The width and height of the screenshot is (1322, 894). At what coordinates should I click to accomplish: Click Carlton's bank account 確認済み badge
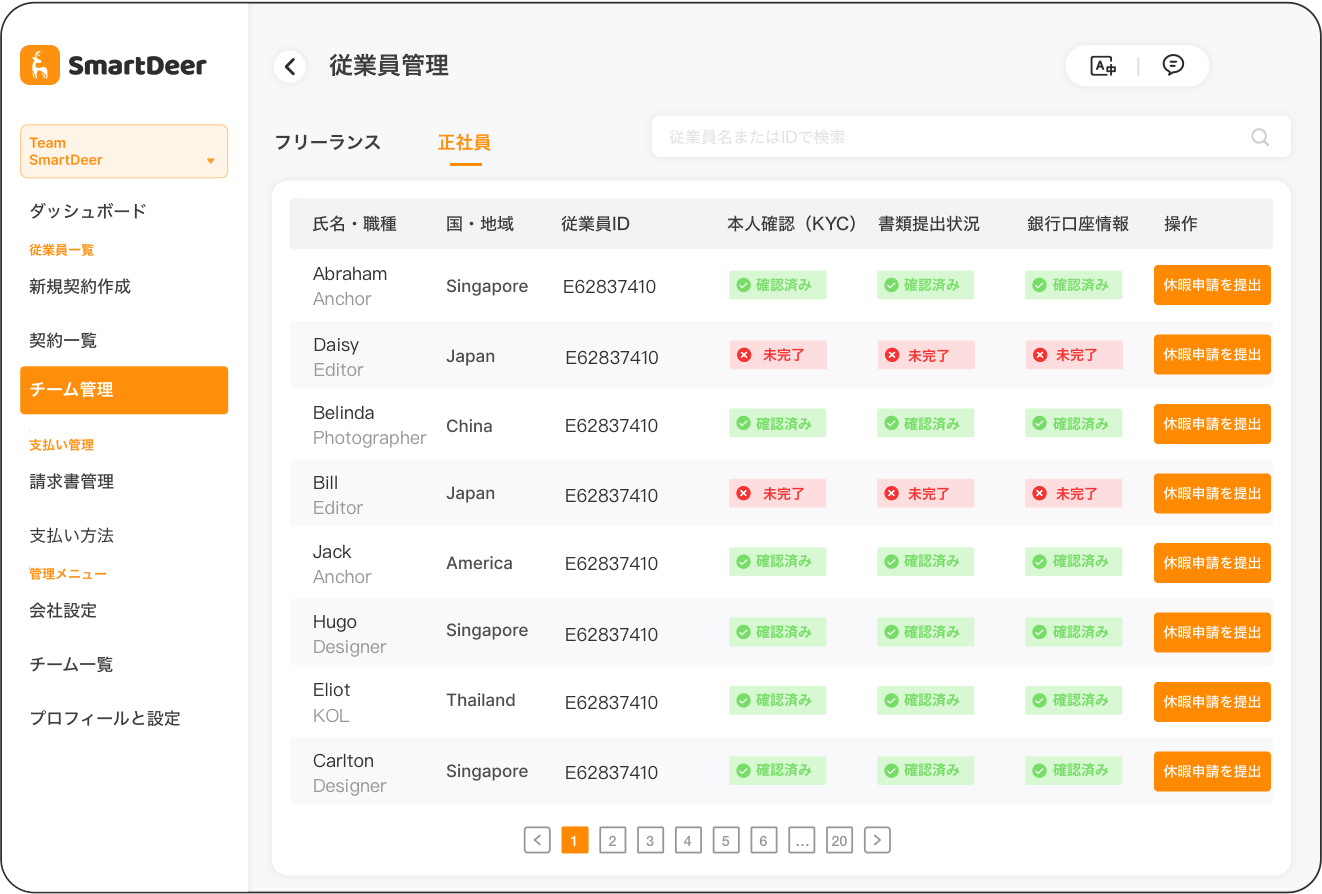[1073, 770]
